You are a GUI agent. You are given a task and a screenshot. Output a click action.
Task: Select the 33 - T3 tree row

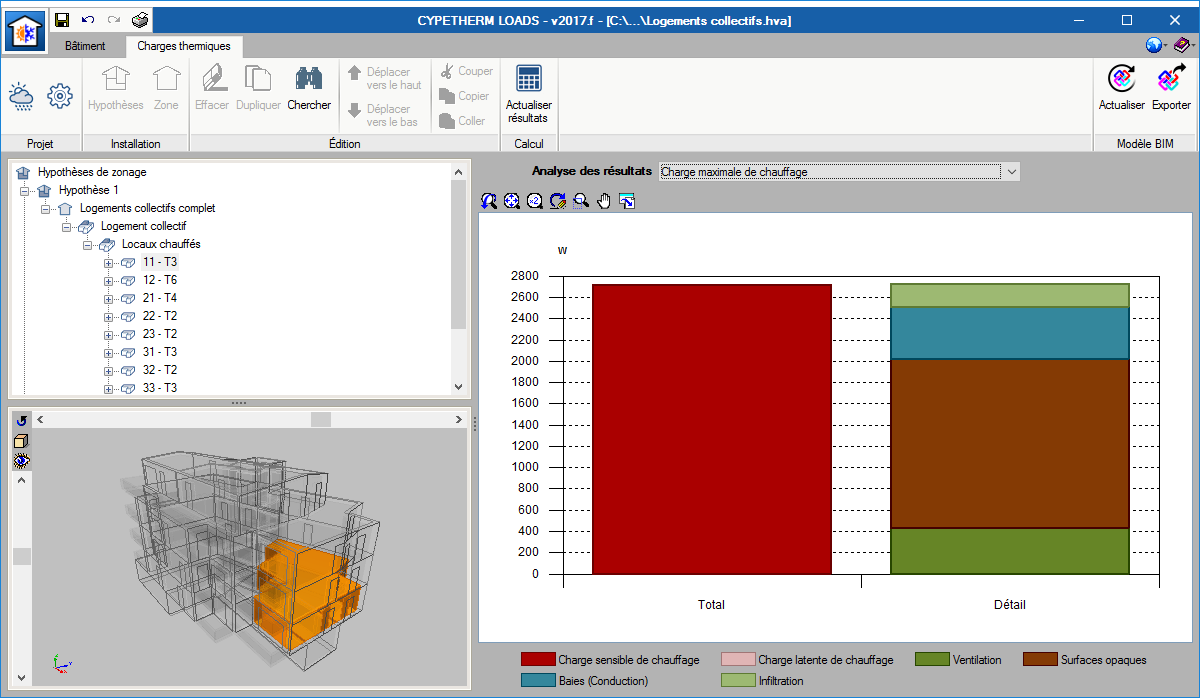click(x=159, y=388)
